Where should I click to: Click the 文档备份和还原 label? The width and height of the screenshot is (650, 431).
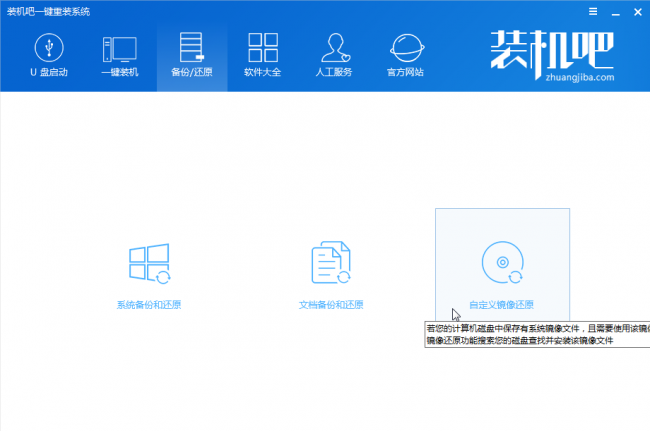click(331, 305)
